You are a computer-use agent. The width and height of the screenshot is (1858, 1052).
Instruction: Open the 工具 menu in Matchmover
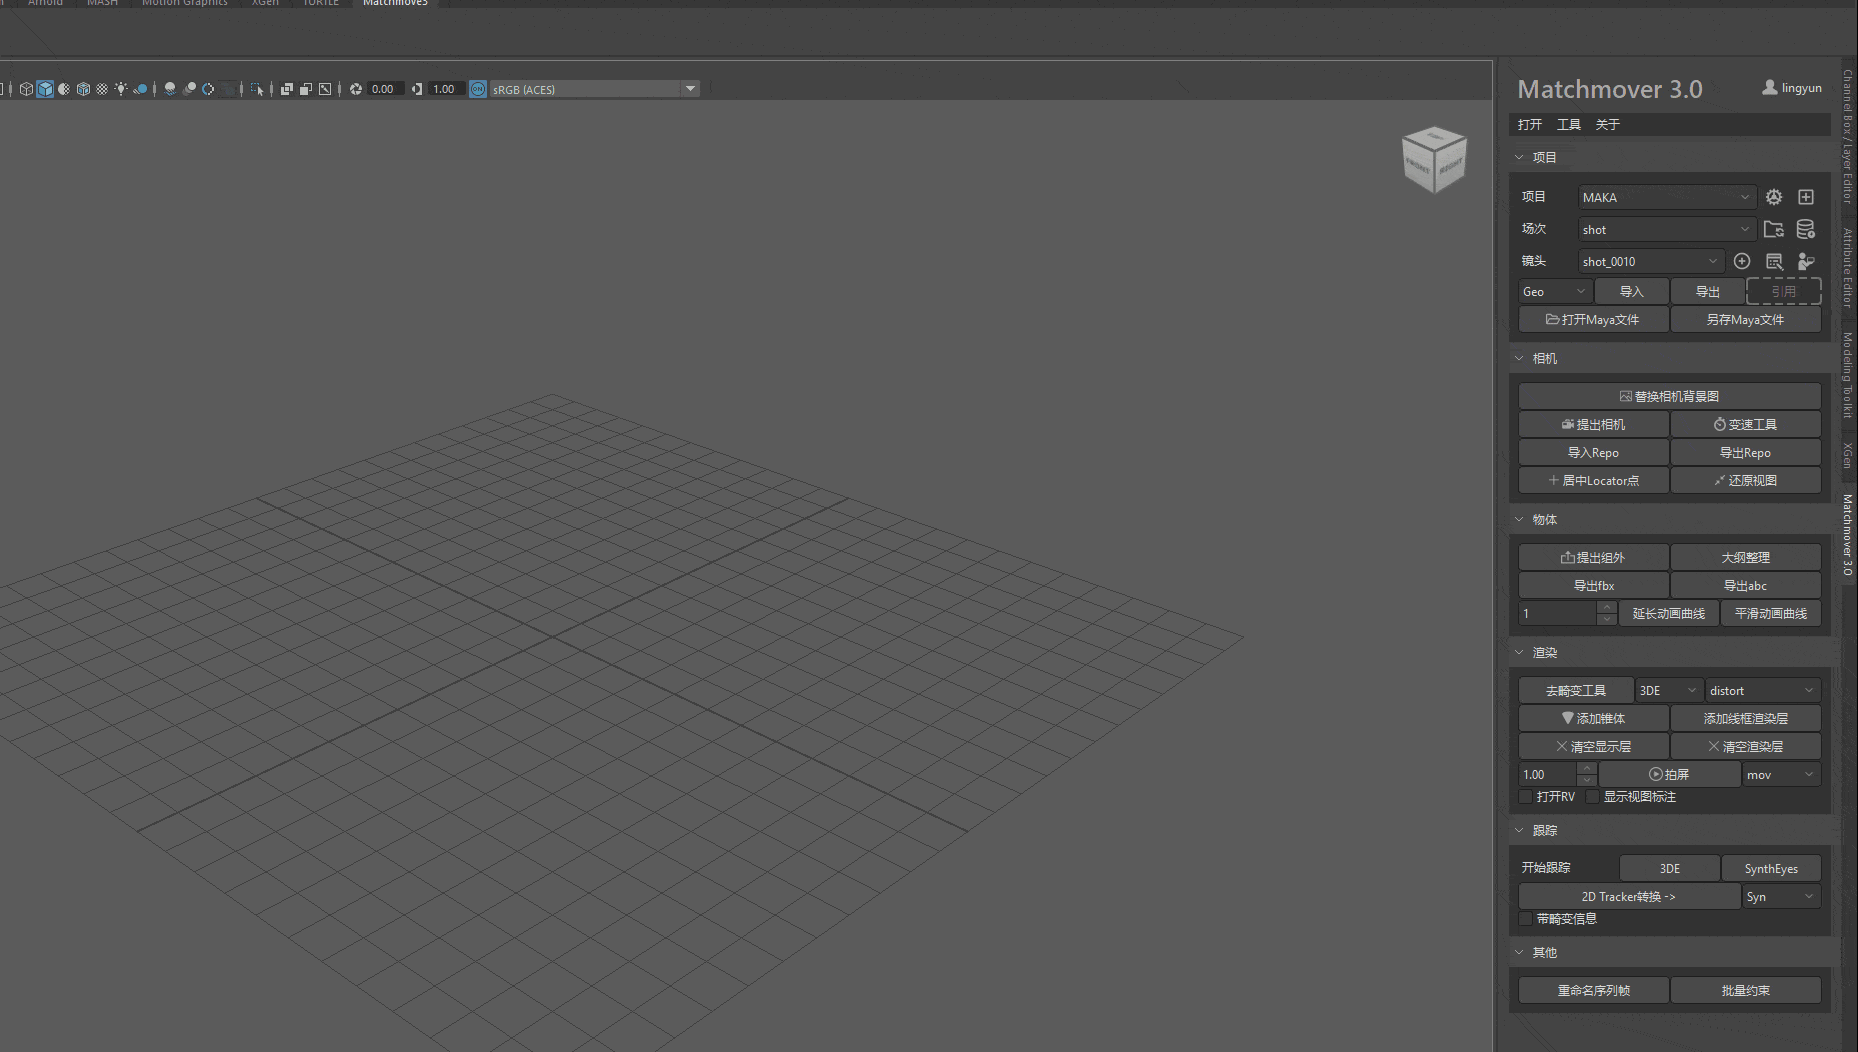coord(1568,124)
